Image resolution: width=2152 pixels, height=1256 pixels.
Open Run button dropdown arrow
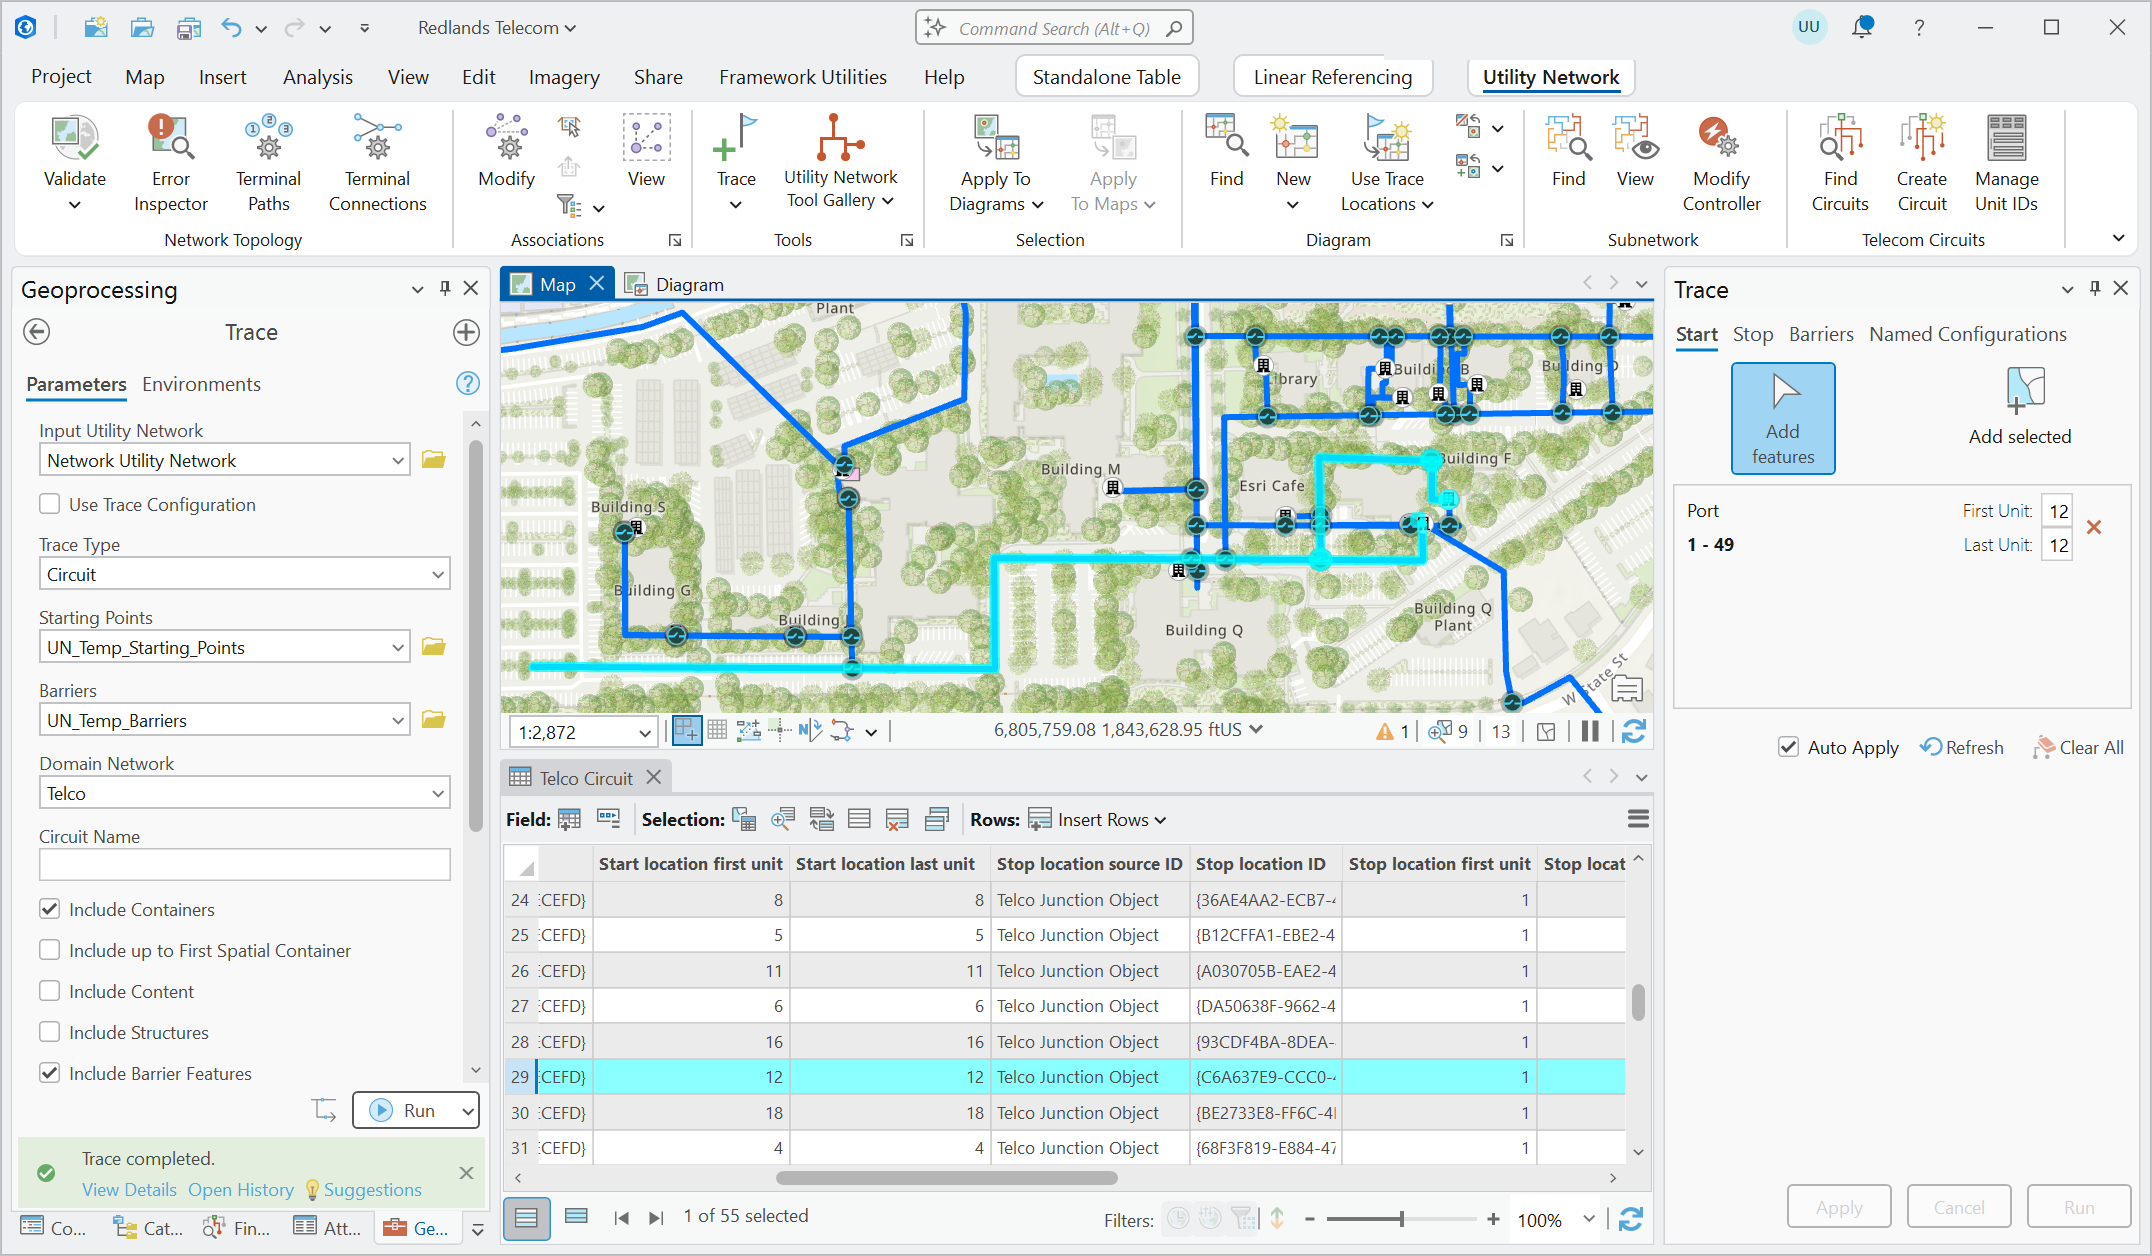pyautogui.click(x=467, y=1110)
